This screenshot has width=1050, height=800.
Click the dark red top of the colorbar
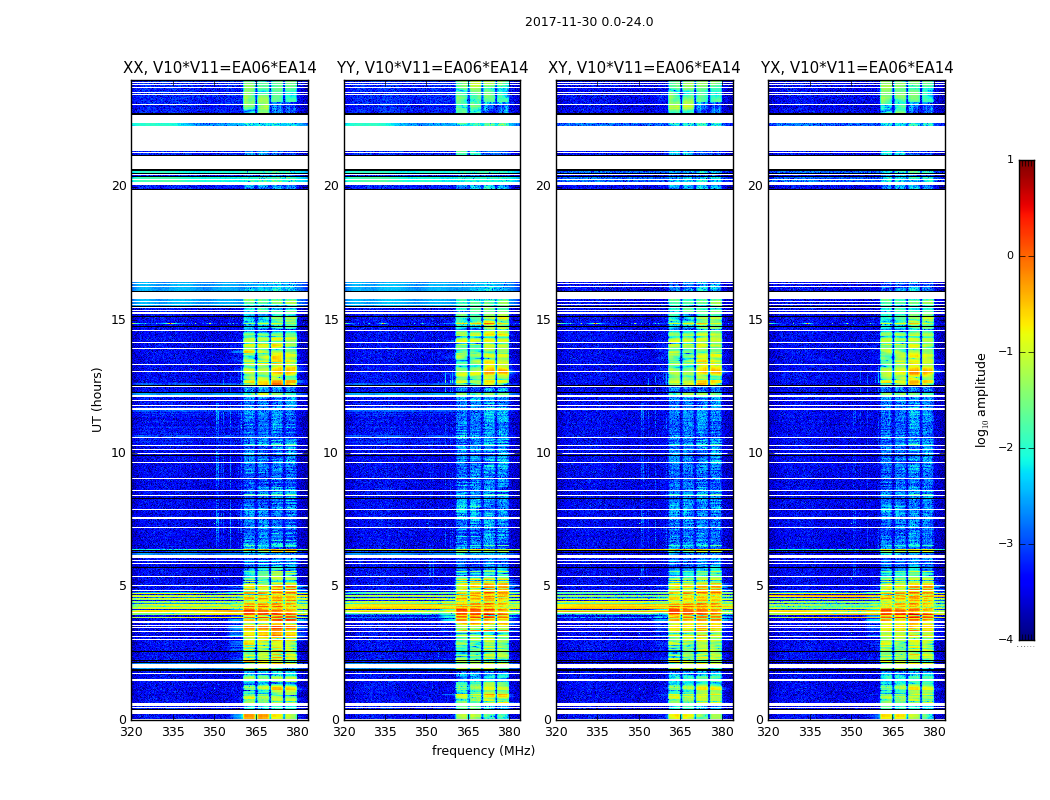1027,165
